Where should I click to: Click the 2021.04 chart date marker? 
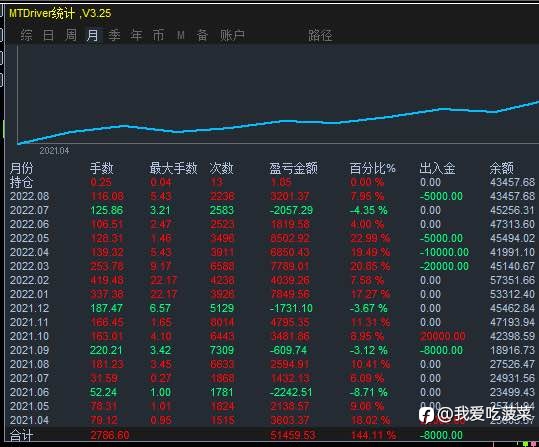(54, 151)
